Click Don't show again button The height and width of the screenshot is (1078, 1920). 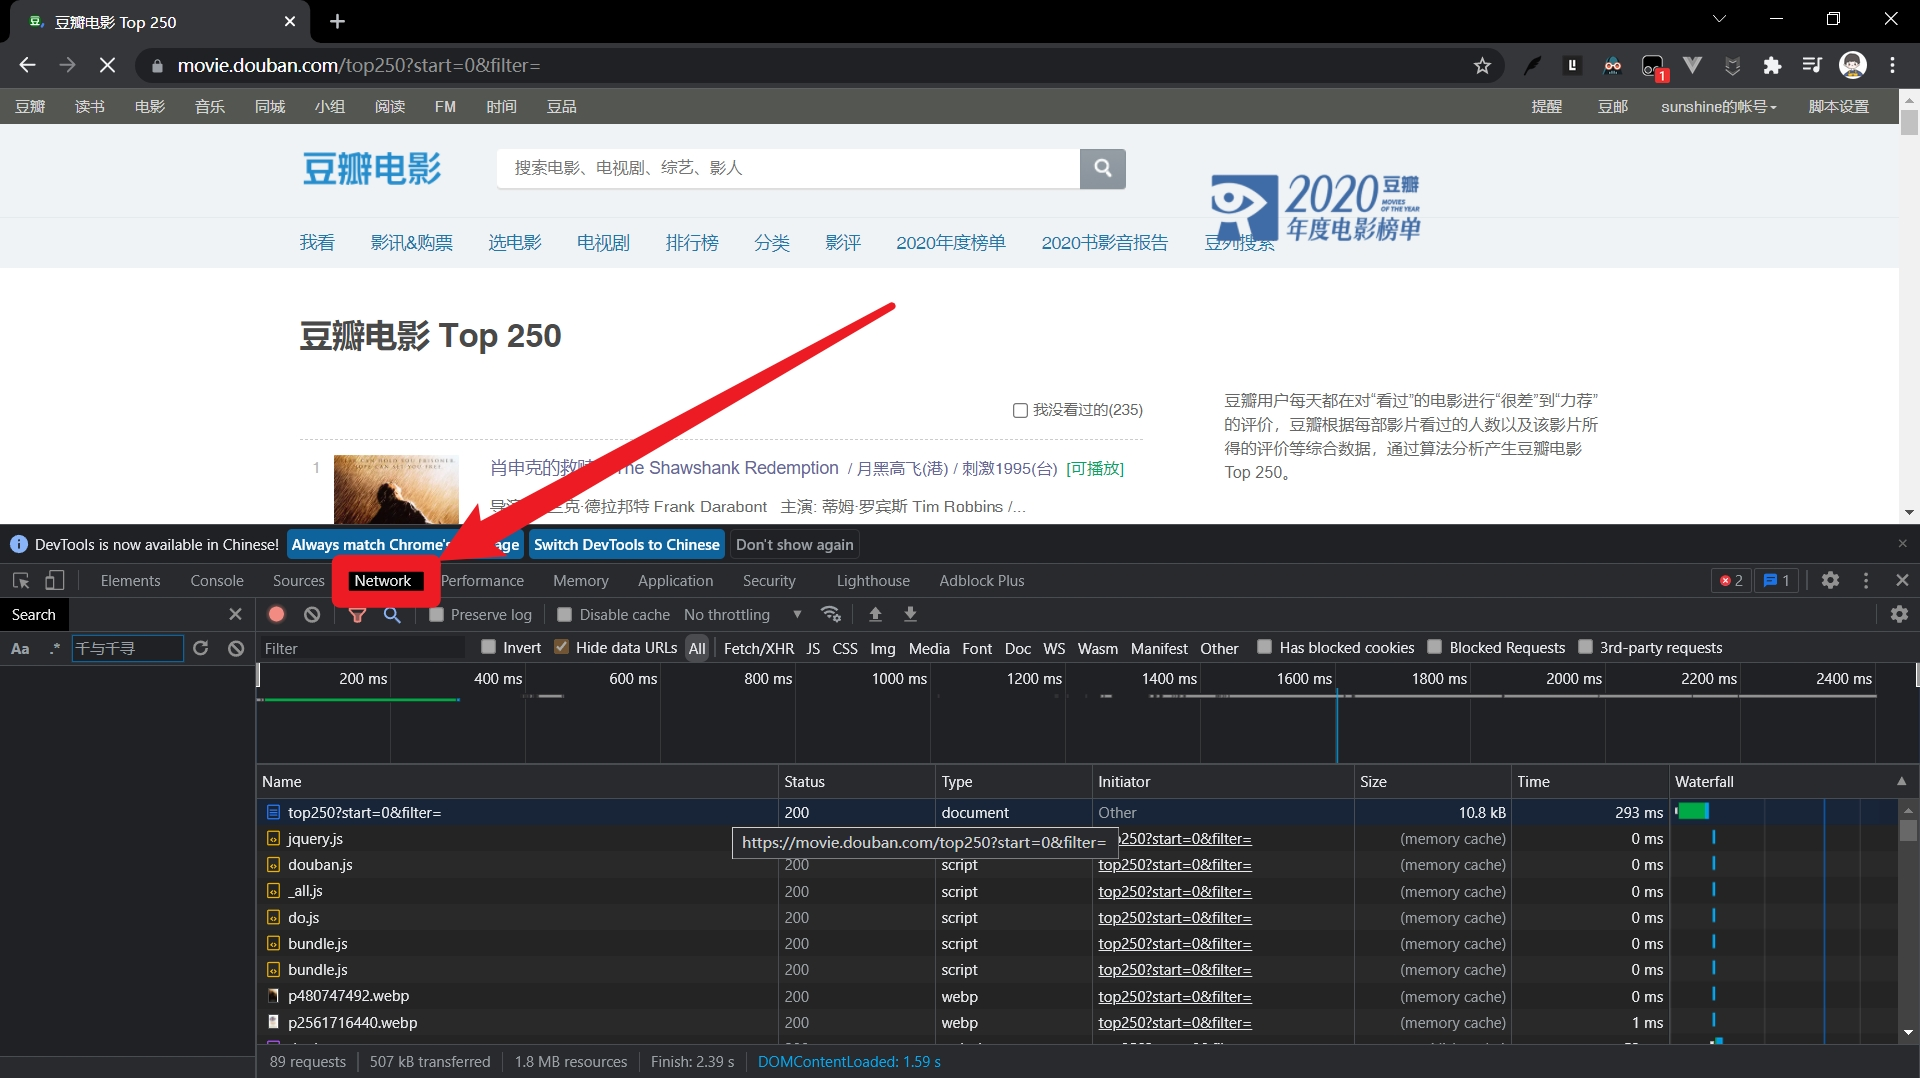pyautogui.click(x=795, y=544)
